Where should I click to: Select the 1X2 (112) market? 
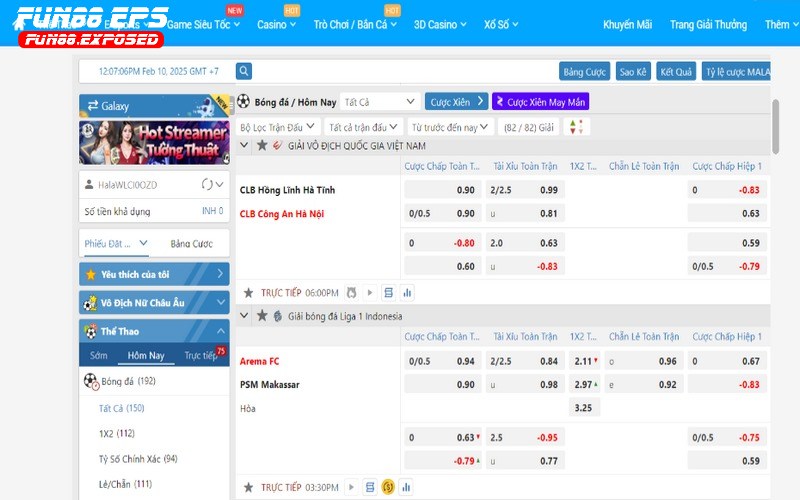click(117, 433)
